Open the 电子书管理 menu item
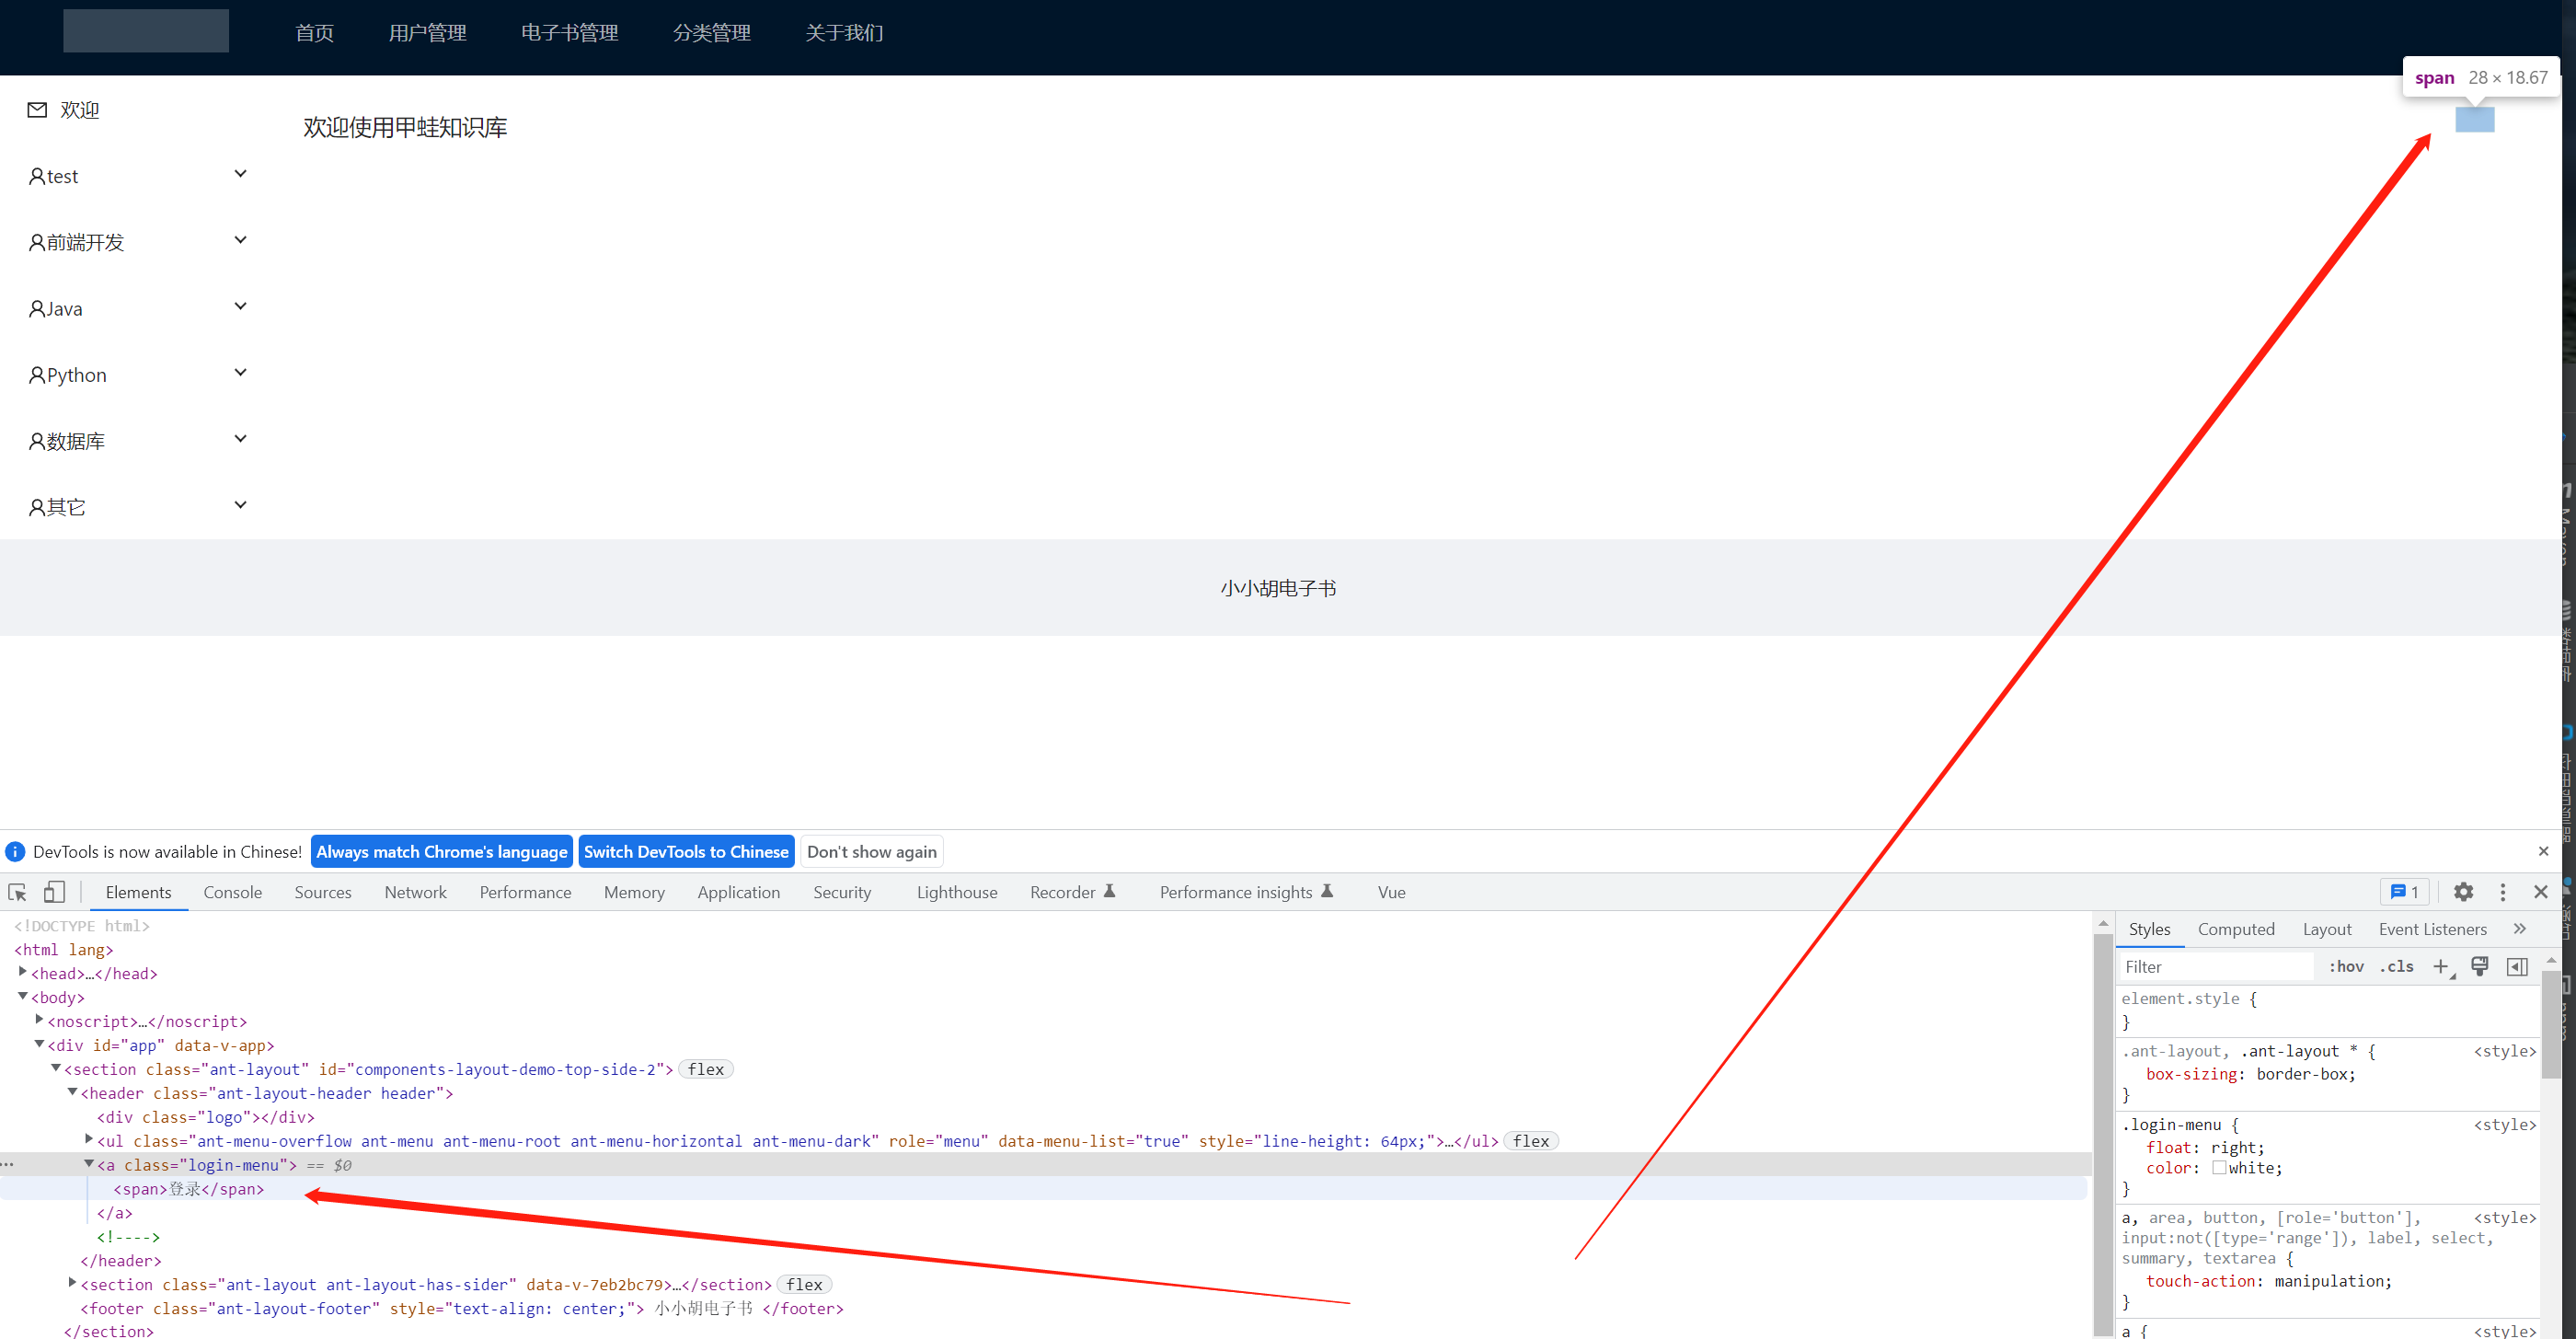 pyautogui.click(x=569, y=33)
